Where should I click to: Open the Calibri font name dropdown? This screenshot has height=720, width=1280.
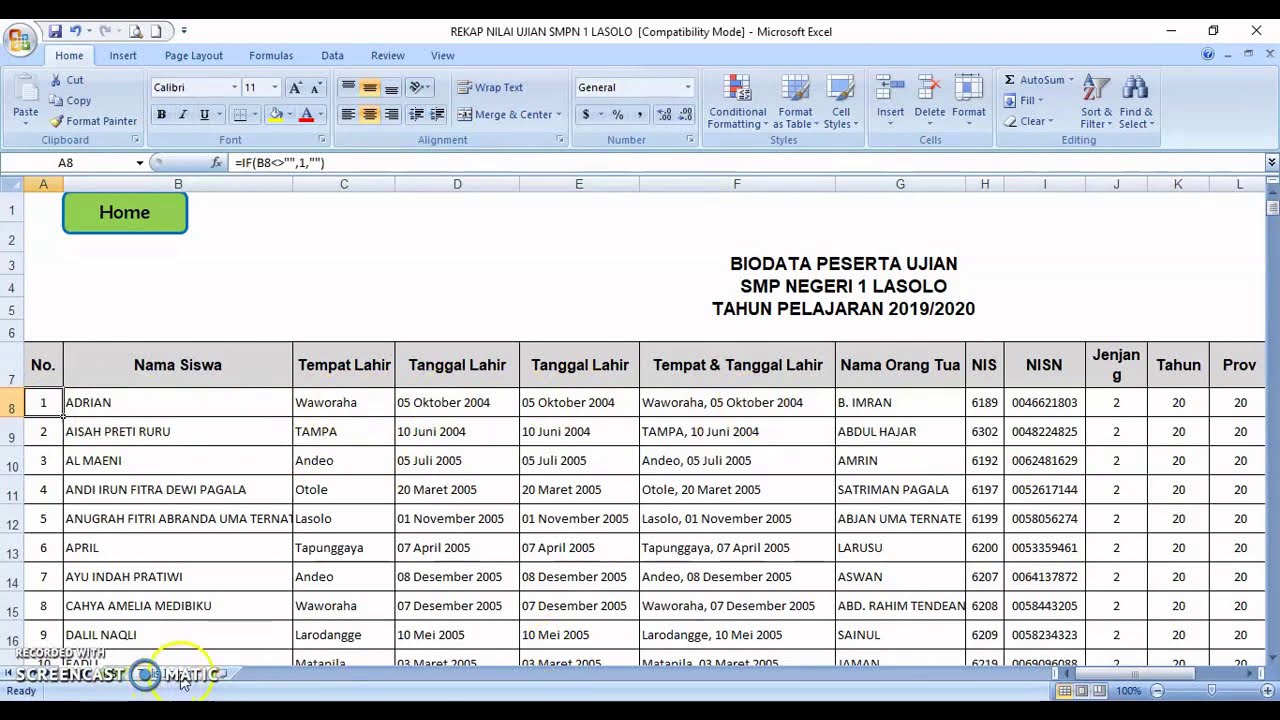(234, 88)
